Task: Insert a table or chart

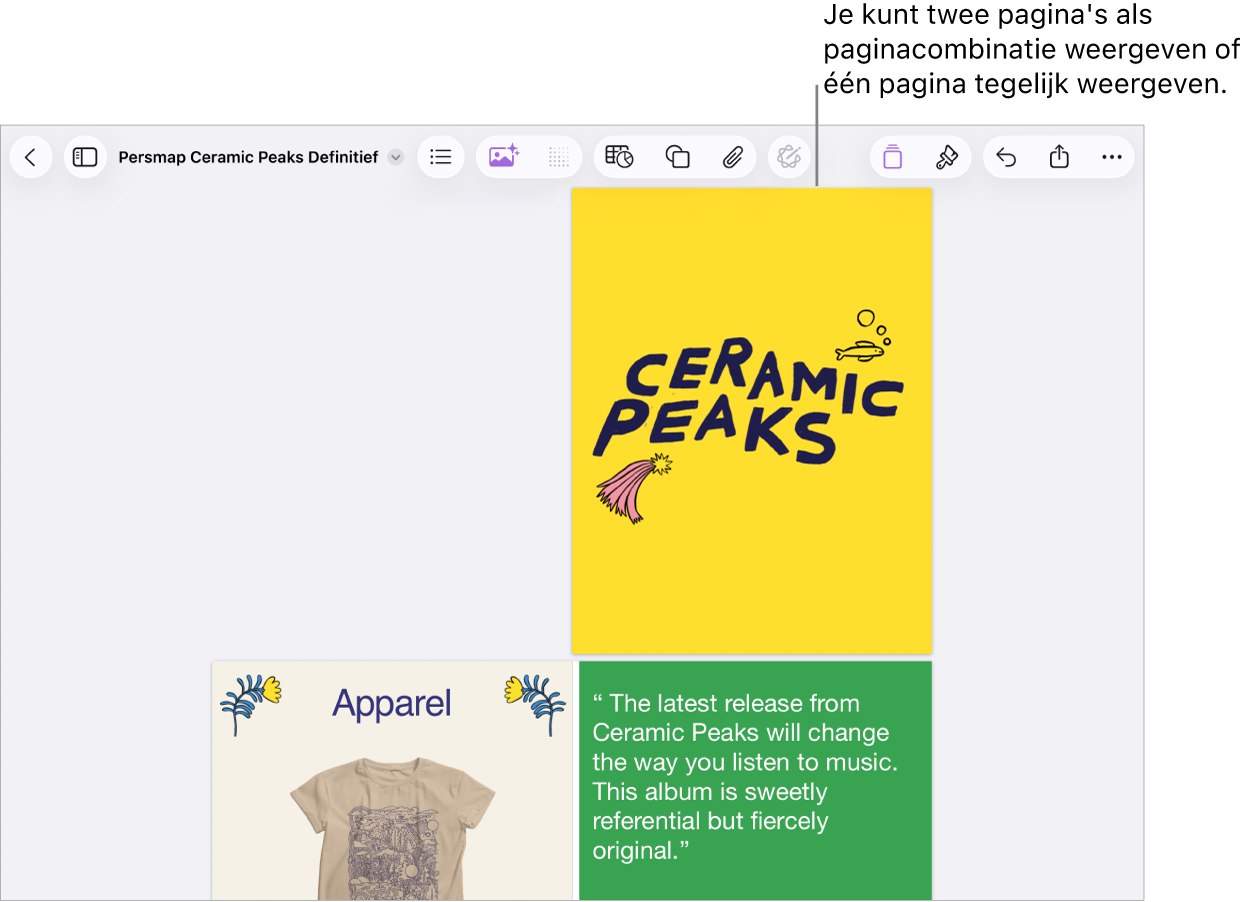Action: click(620, 157)
